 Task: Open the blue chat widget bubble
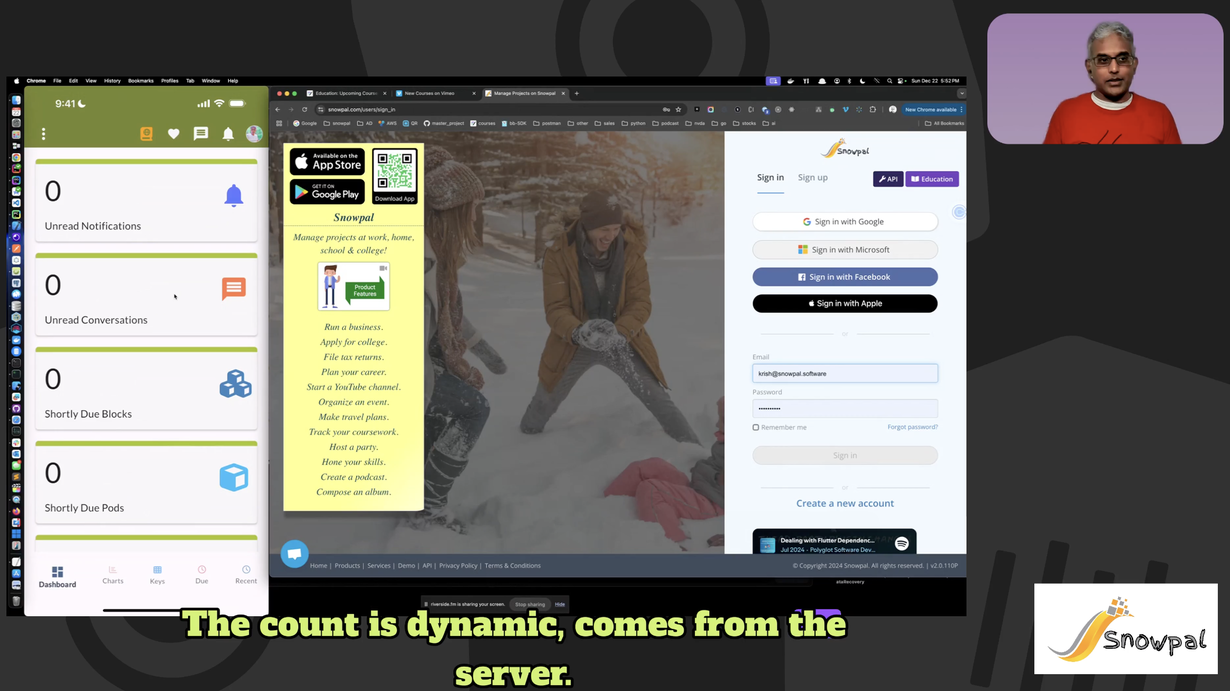coord(294,554)
